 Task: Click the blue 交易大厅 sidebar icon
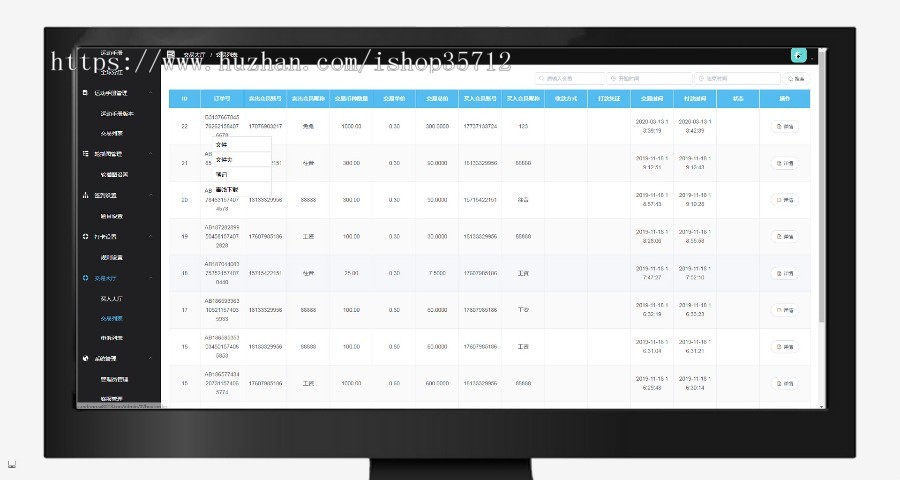click(x=86, y=278)
